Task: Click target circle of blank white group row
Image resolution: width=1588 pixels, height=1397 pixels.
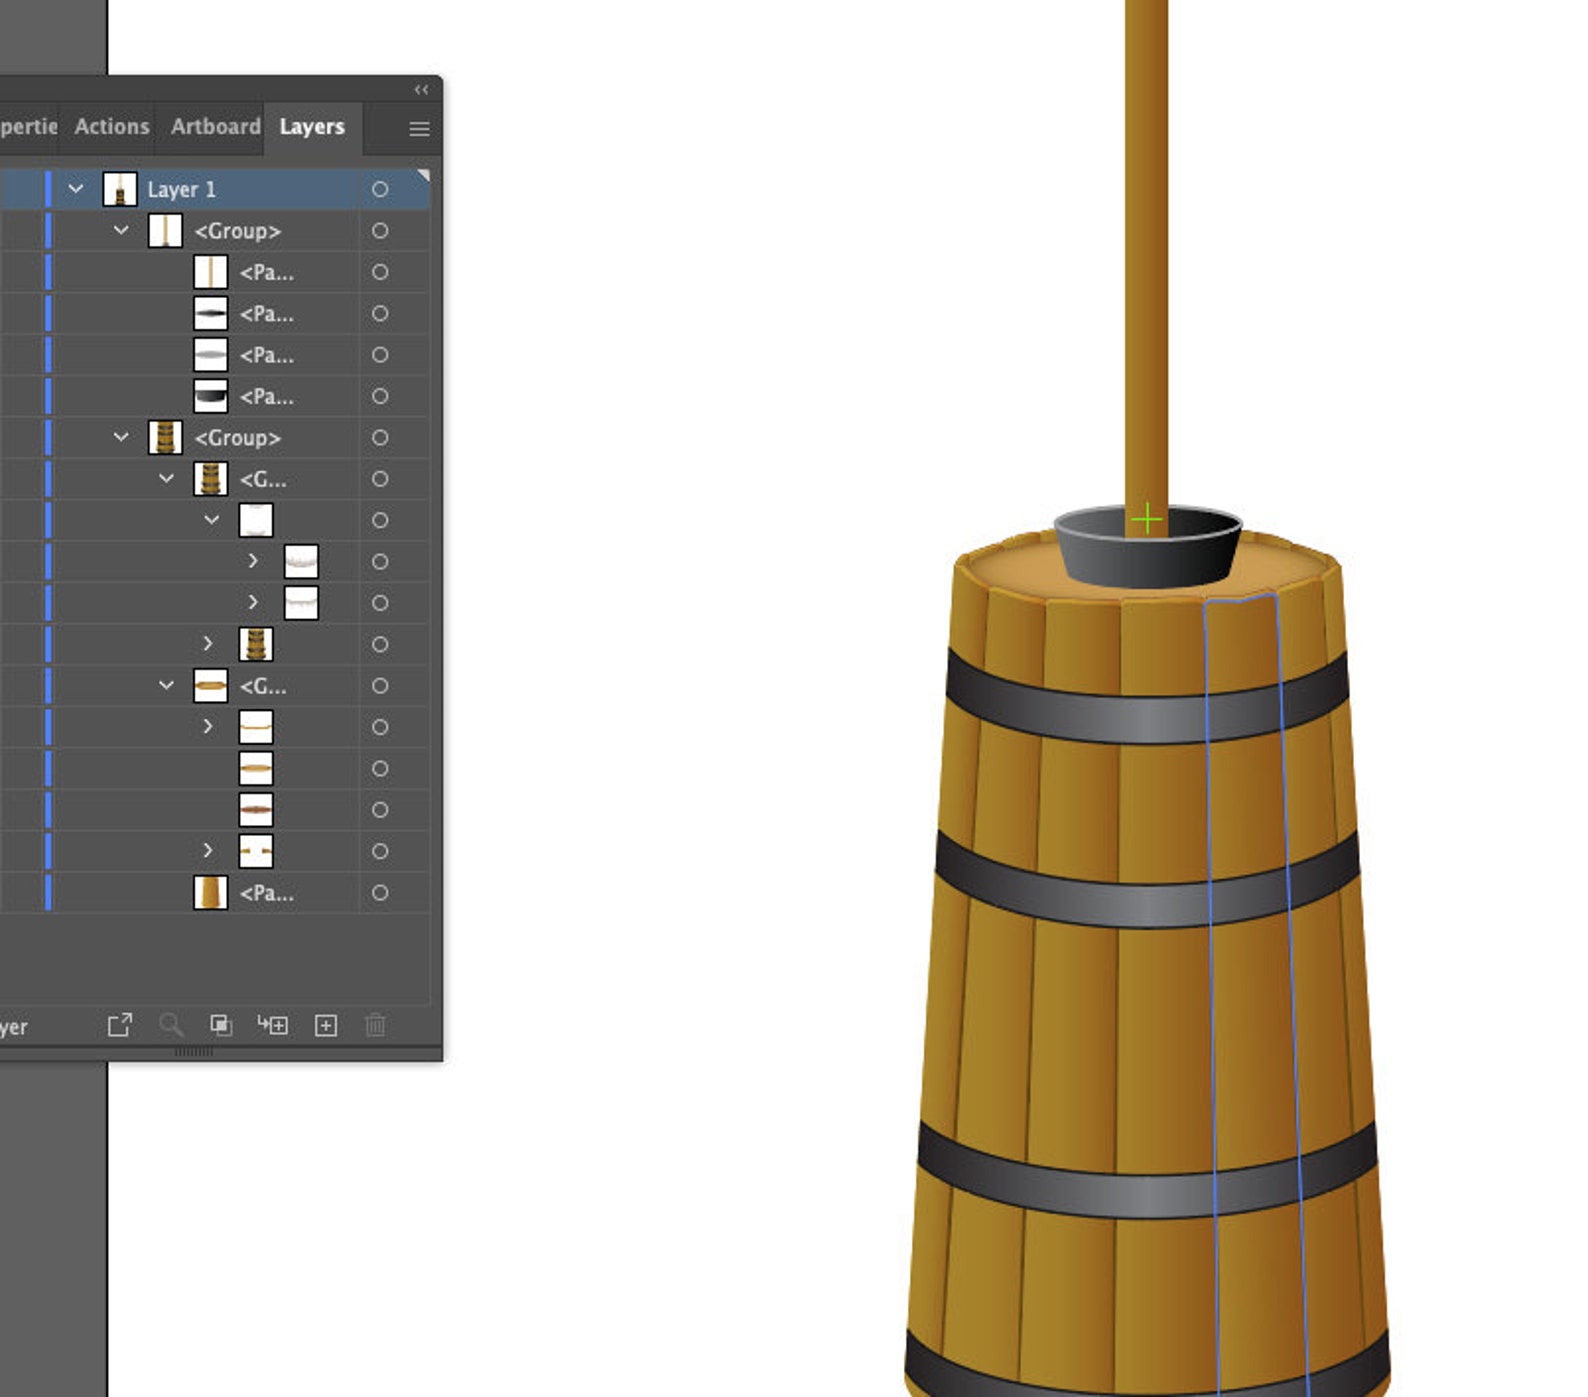Action: tap(380, 520)
